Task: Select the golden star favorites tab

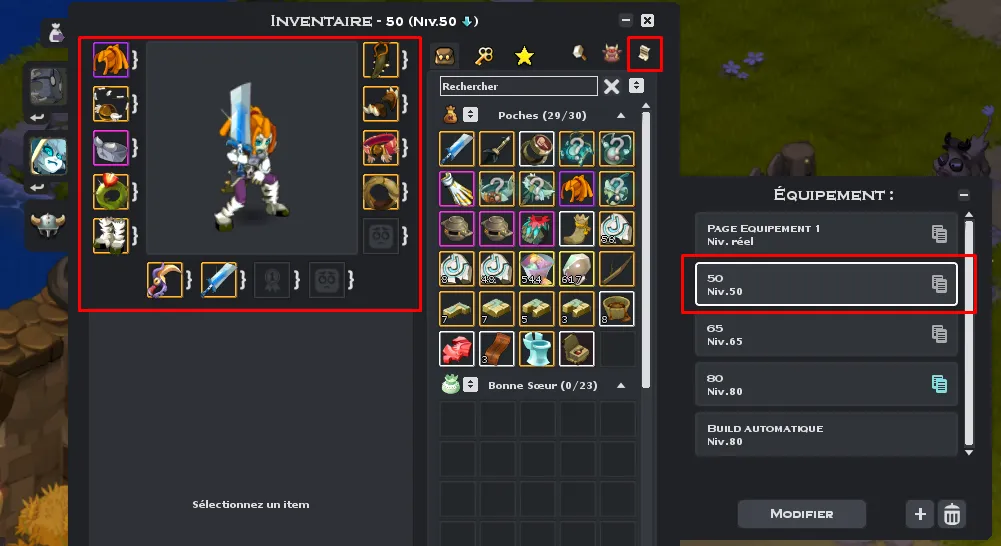Action: coord(524,56)
